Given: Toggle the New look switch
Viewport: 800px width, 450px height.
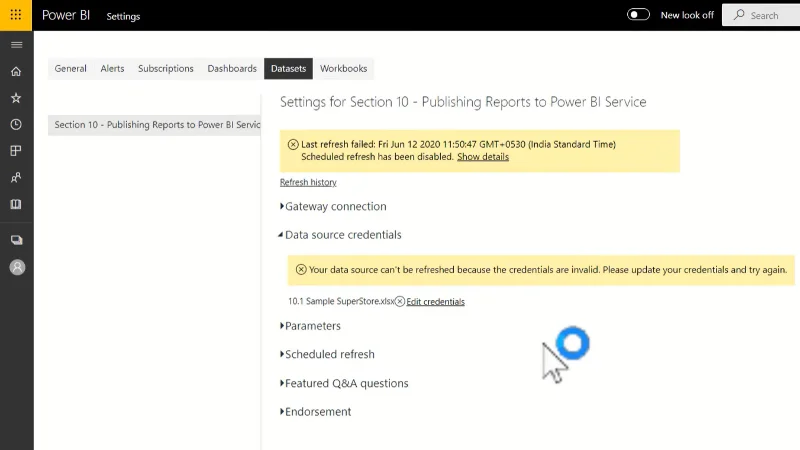Looking at the screenshot, I should [638, 15].
